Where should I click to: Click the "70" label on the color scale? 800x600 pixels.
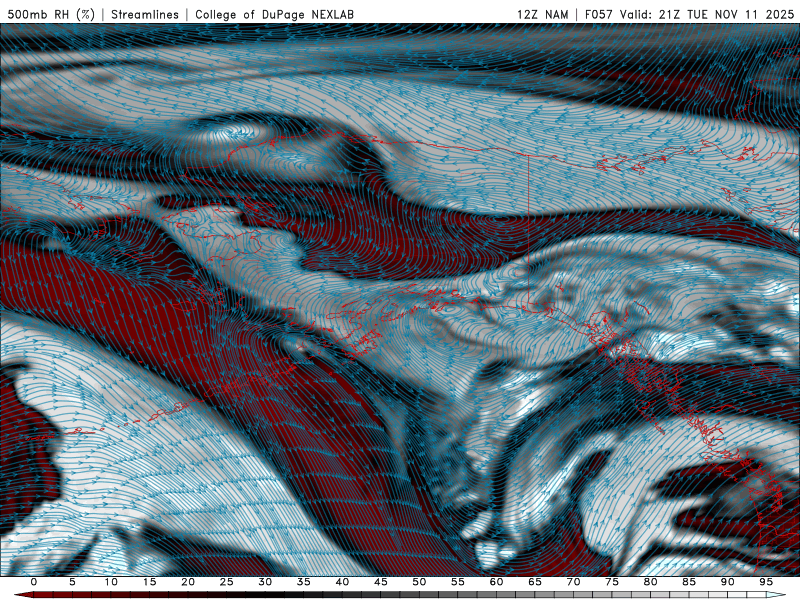(573, 582)
